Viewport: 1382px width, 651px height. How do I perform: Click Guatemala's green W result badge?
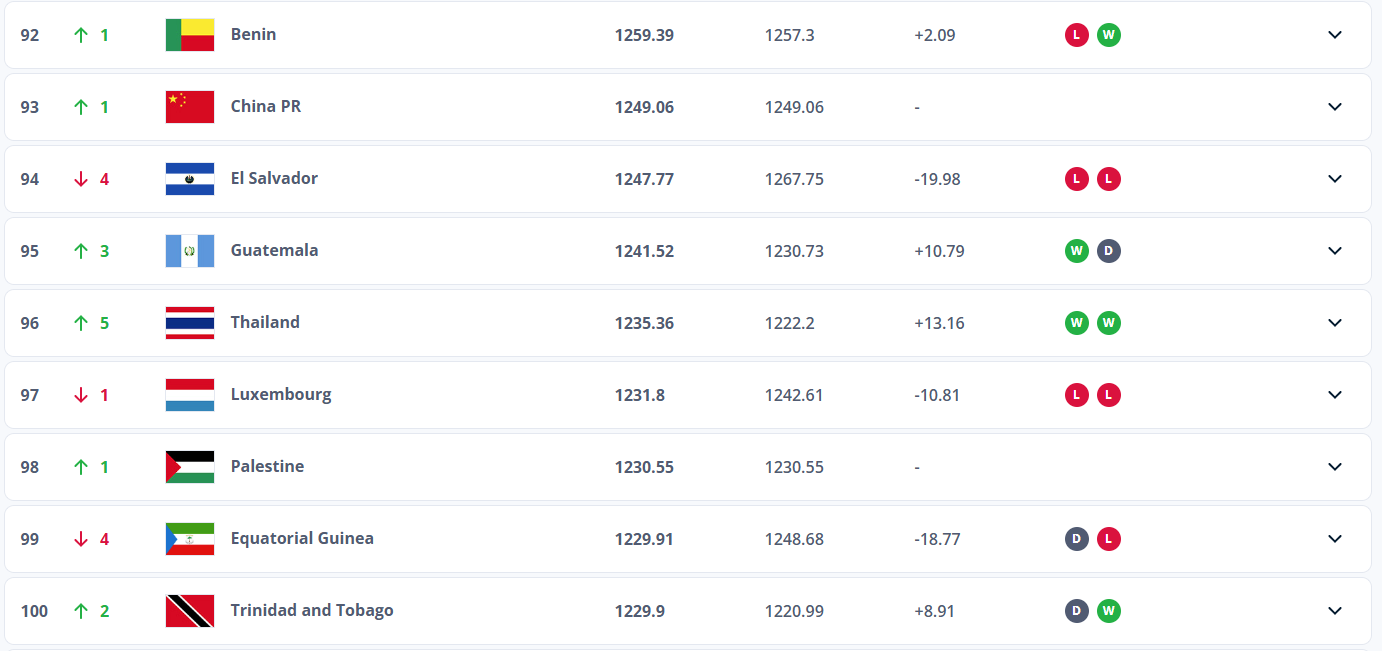(x=1076, y=251)
